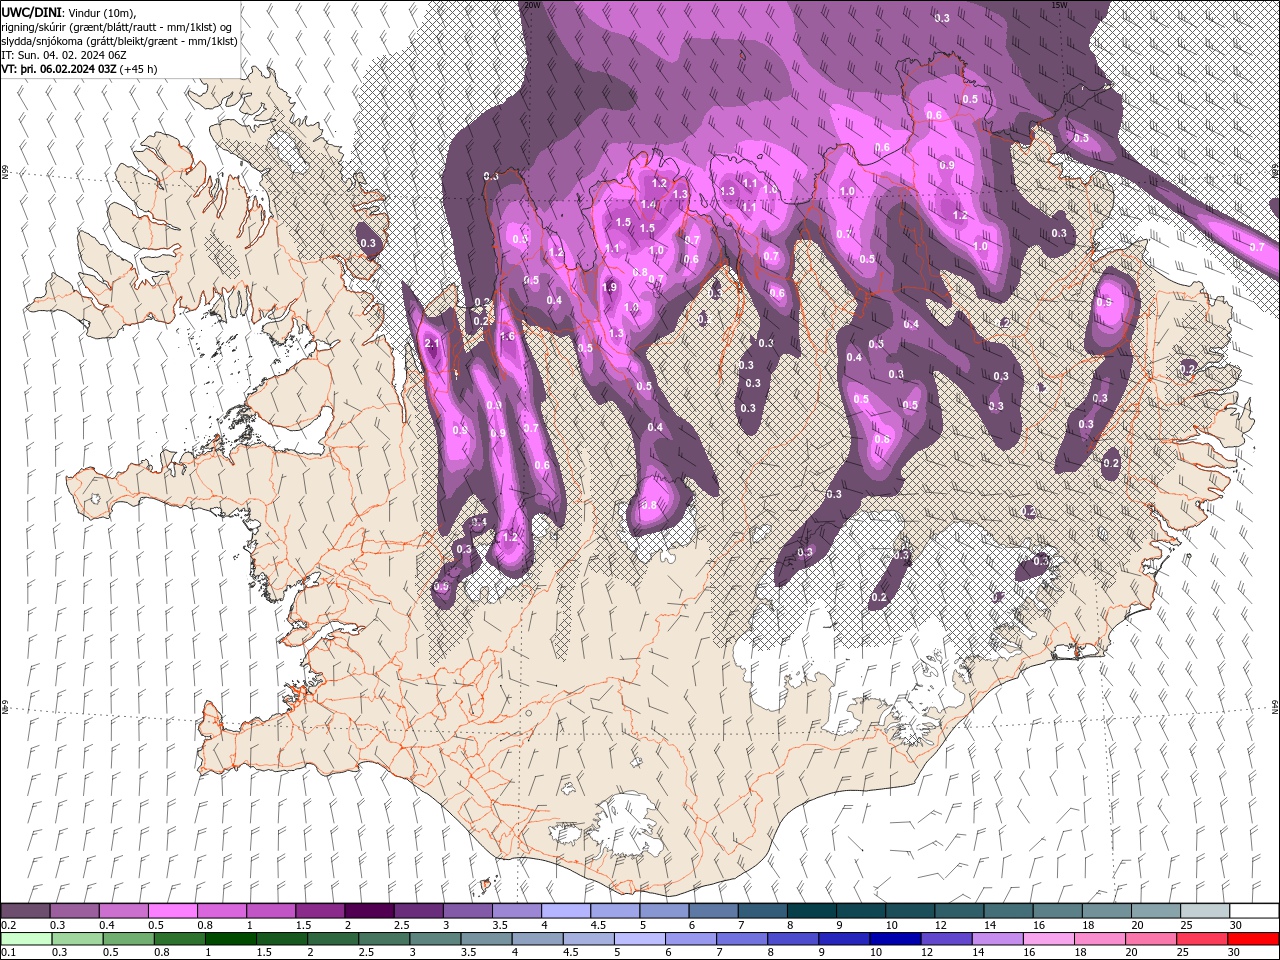The width and height of the screenshot is (1280, 960).
Task: Pick dark blue swatch between 10 and 12, lower legend
Action: point(894,939)
